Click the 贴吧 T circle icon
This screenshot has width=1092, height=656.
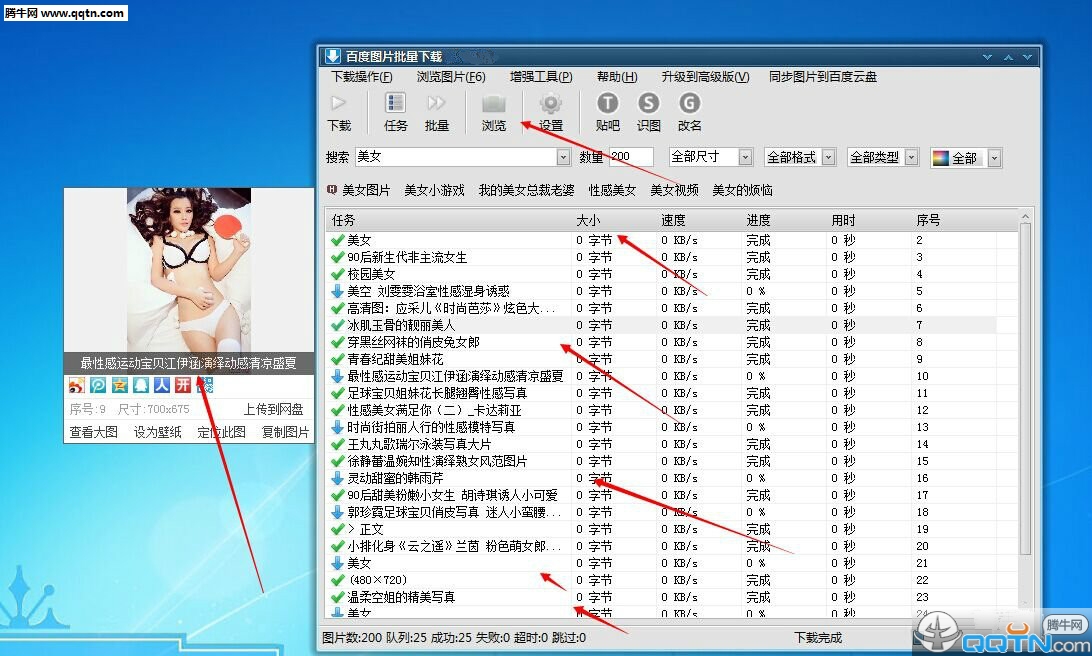pyautogui.click(x=607, y=103)
